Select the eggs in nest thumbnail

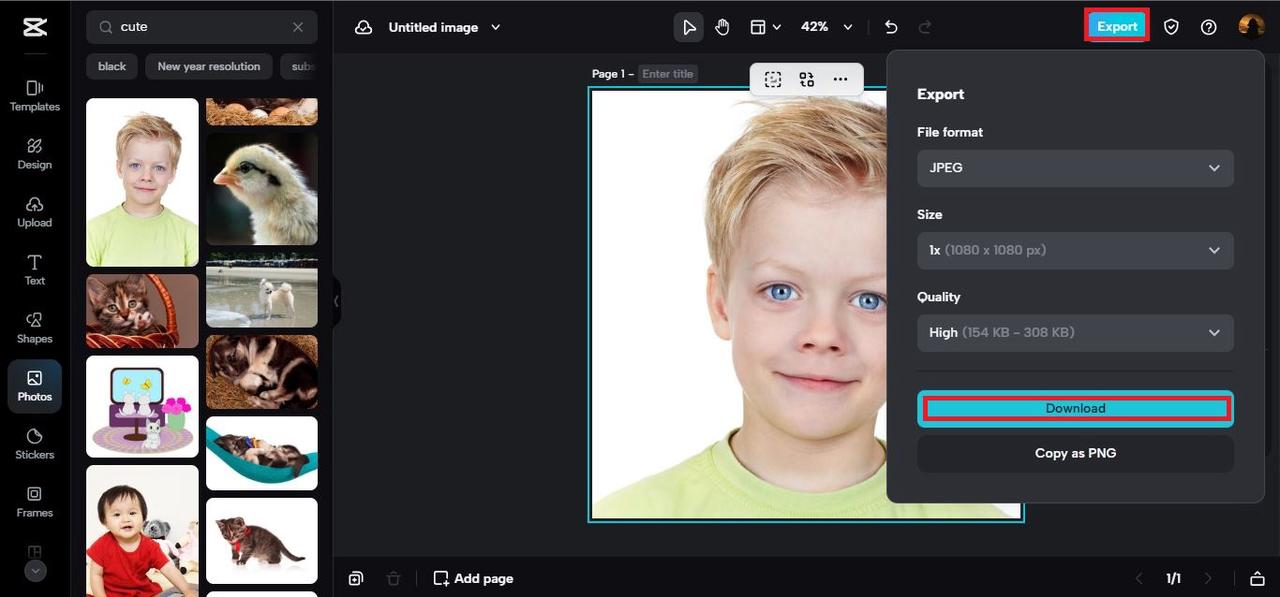click(262, 111)
